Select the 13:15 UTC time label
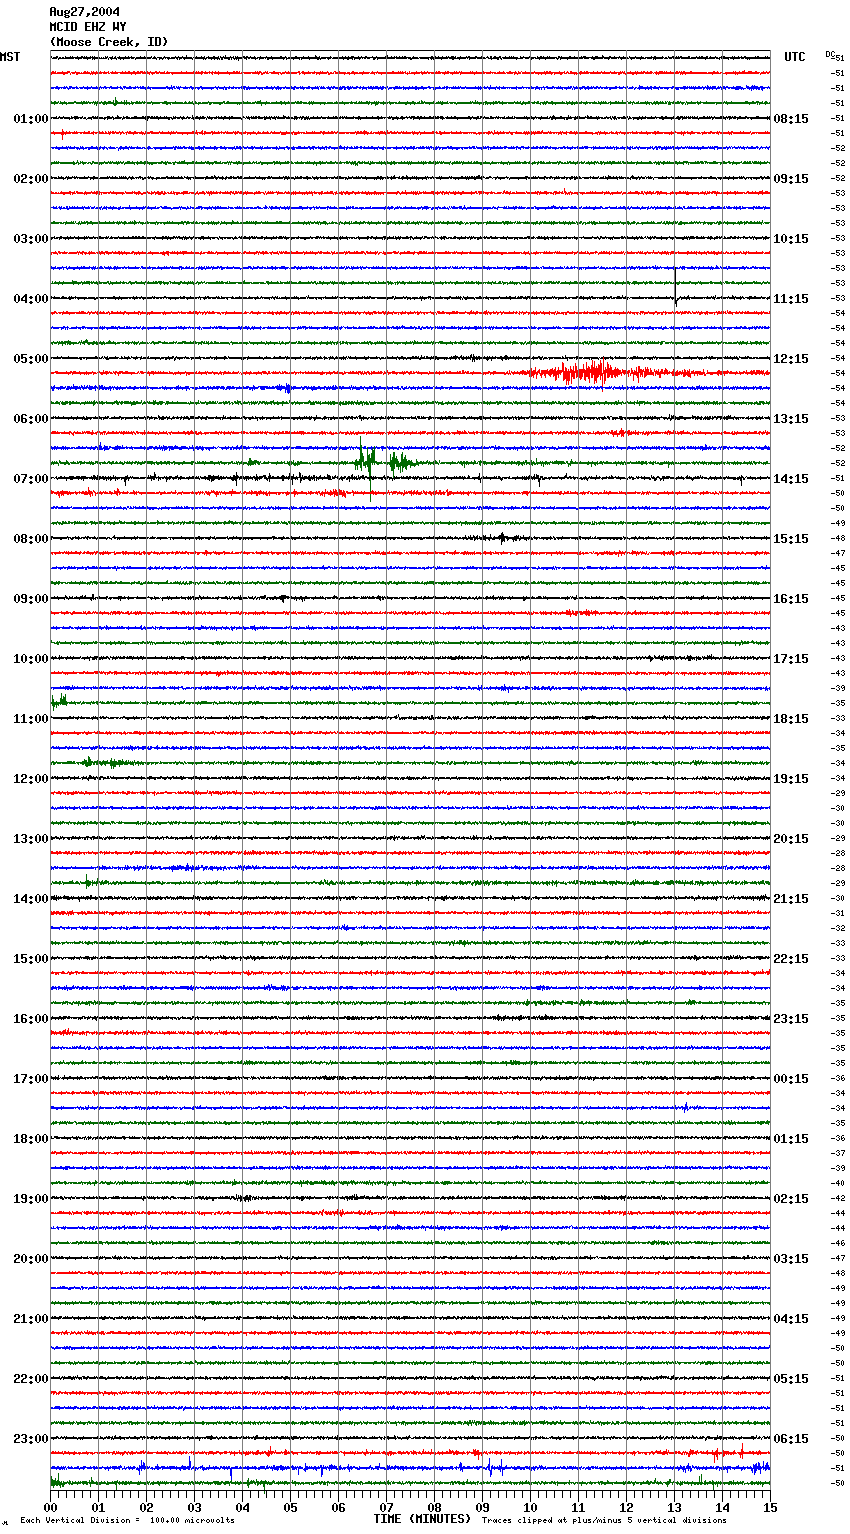Viewport: 850px width, 1534px height. (x=791, y=419)
